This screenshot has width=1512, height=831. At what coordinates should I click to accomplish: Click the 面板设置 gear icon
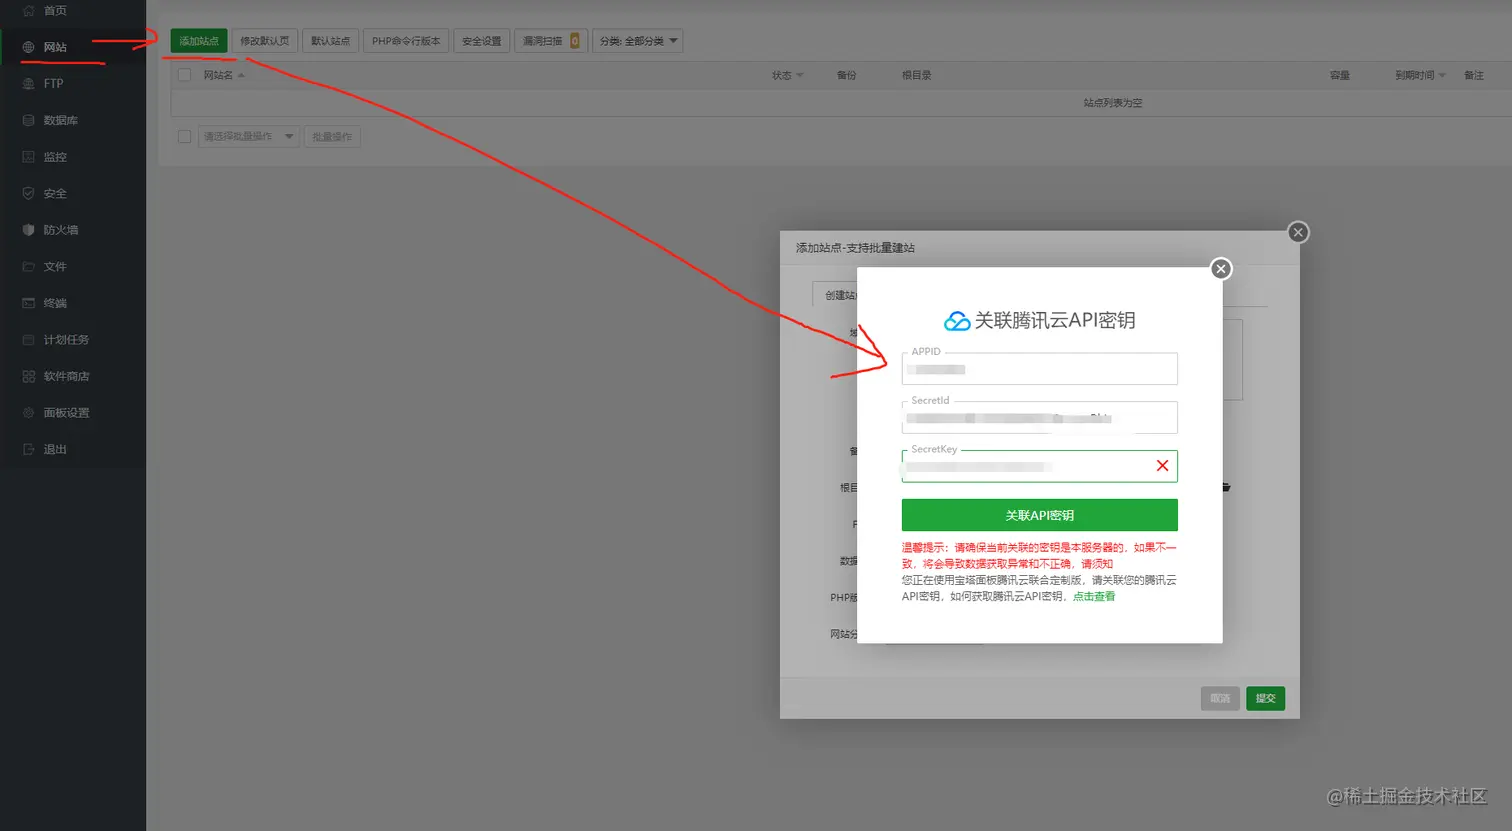28,413
